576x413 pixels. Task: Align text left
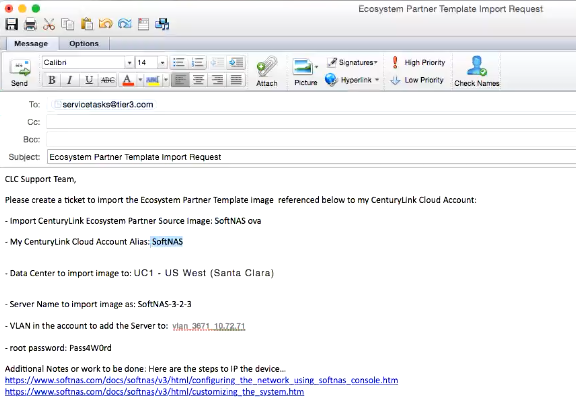point(180,80)
